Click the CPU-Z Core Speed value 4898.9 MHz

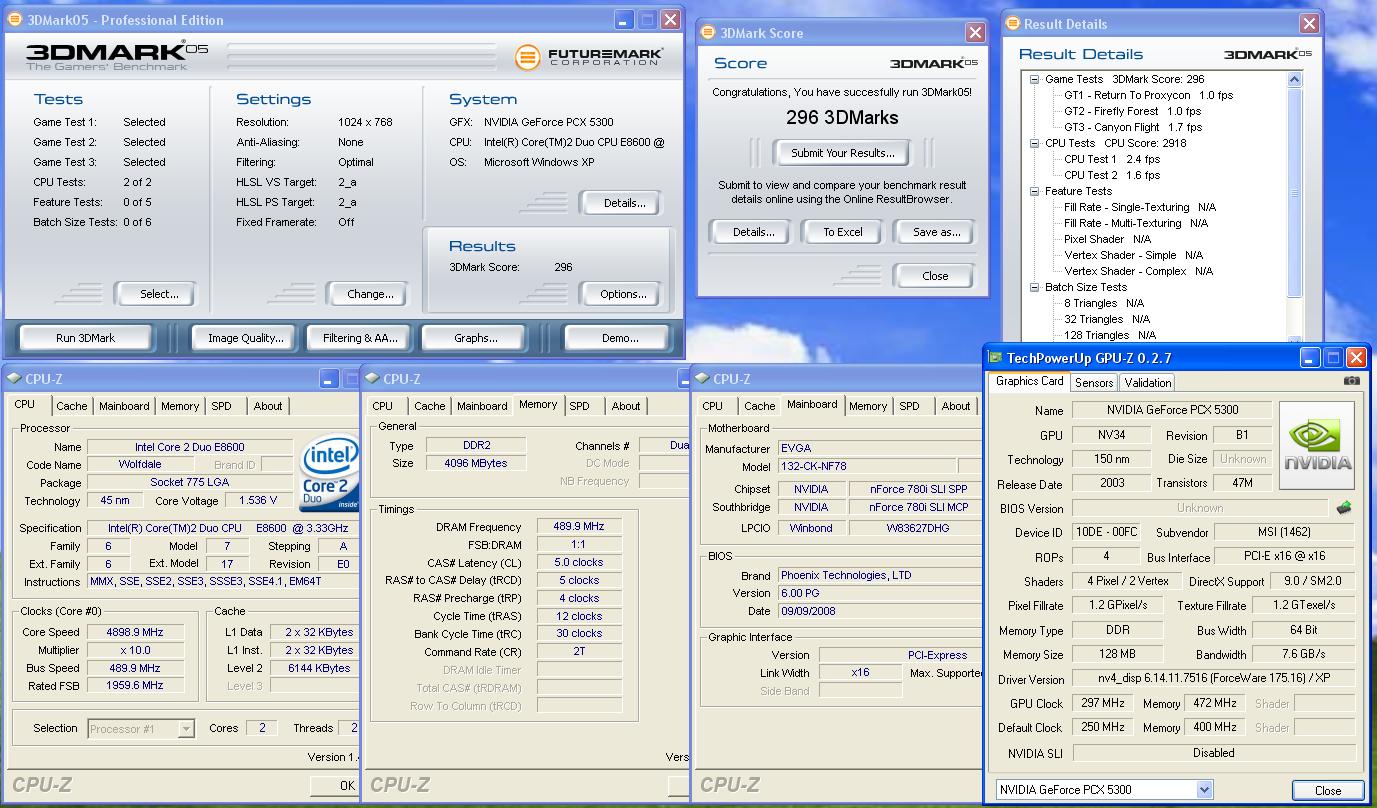[x=135, y=632]
